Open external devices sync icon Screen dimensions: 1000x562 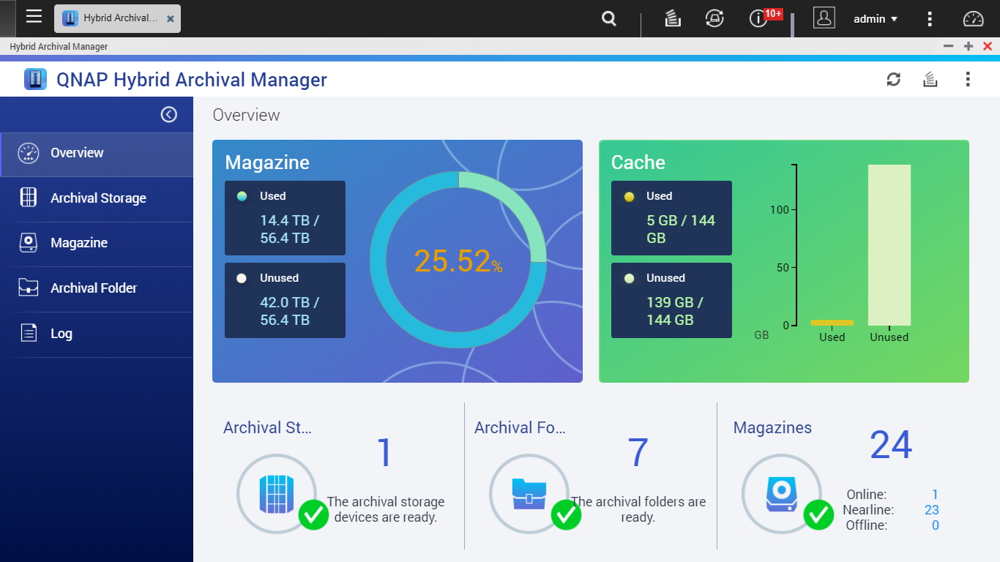714,18
